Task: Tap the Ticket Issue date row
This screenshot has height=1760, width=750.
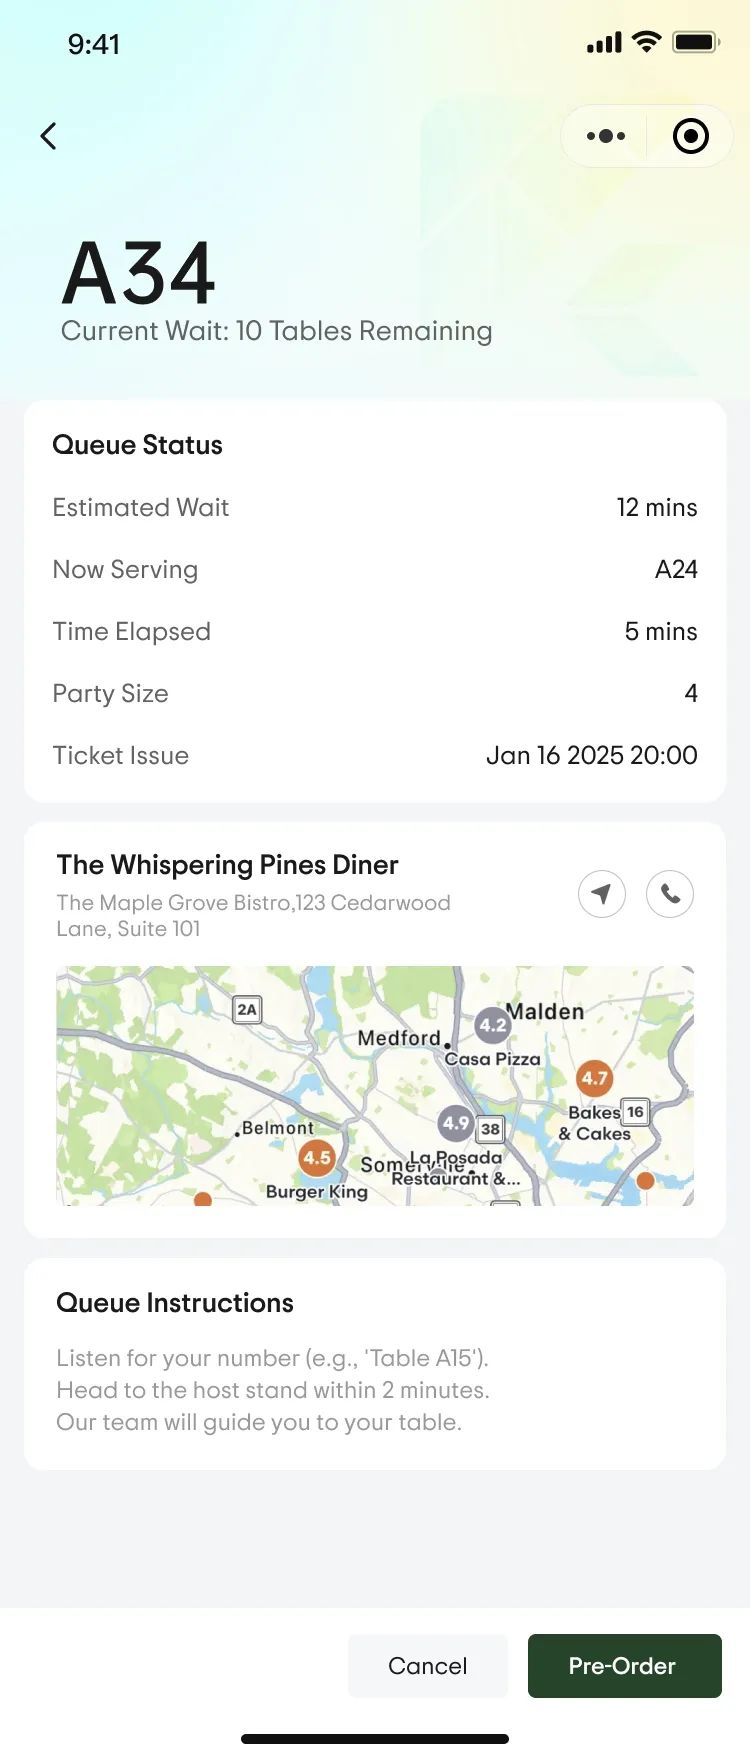Action: 375,756
